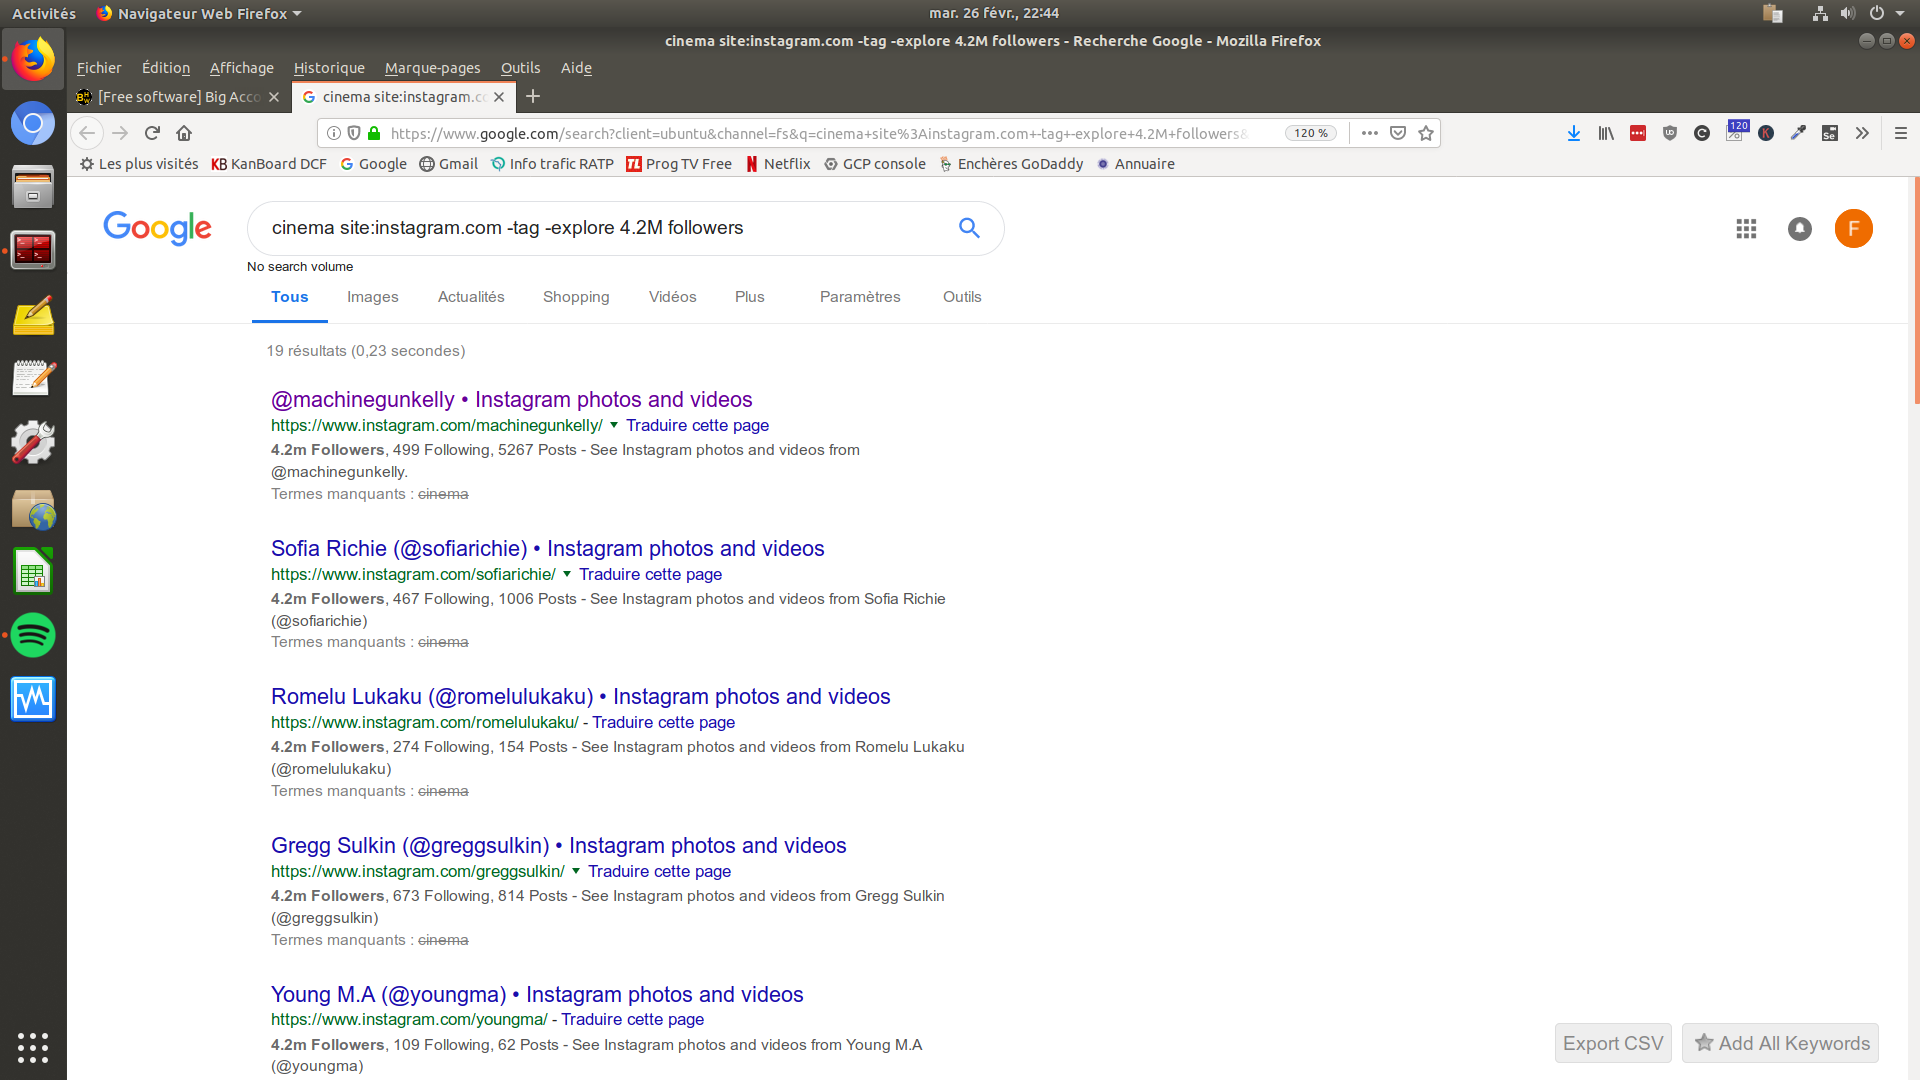Open the Firefox hamburger menu
This screenshot has width=1920, height=1080.
point(1901,133)
